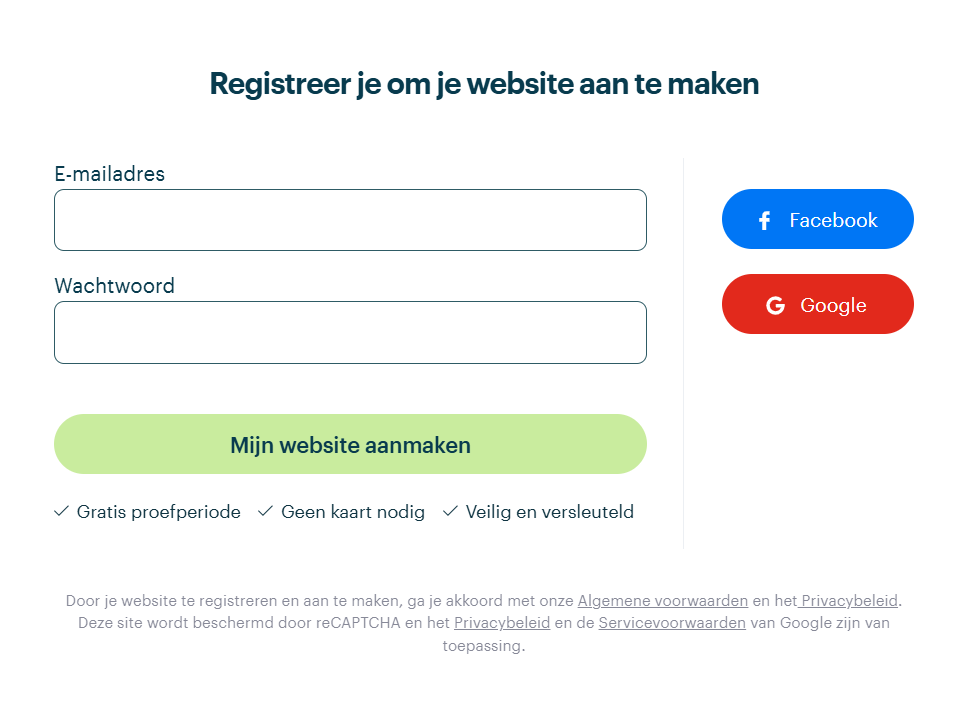
Task: Focus the E-mailadres input field
Action: click(x=351, y=220)
